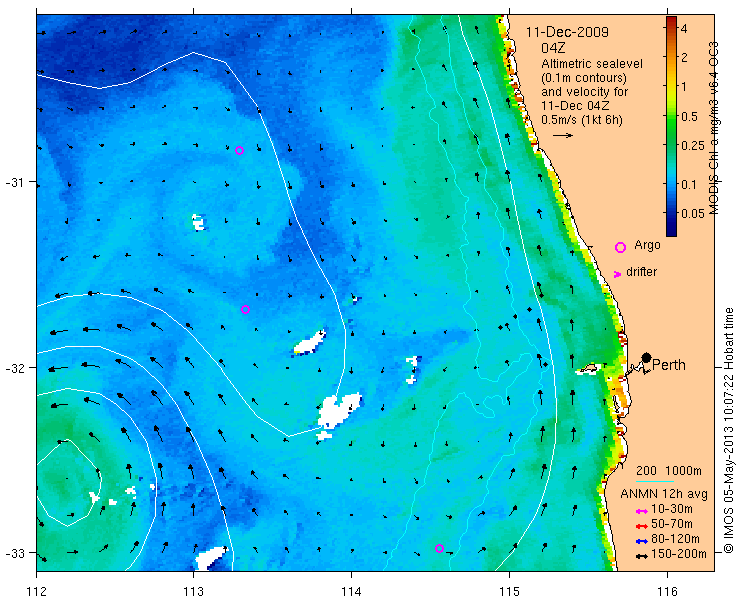This screenshot has width=740, height=600.
Task: Click the '150-200m' depth label
Action: pos(679,554)
